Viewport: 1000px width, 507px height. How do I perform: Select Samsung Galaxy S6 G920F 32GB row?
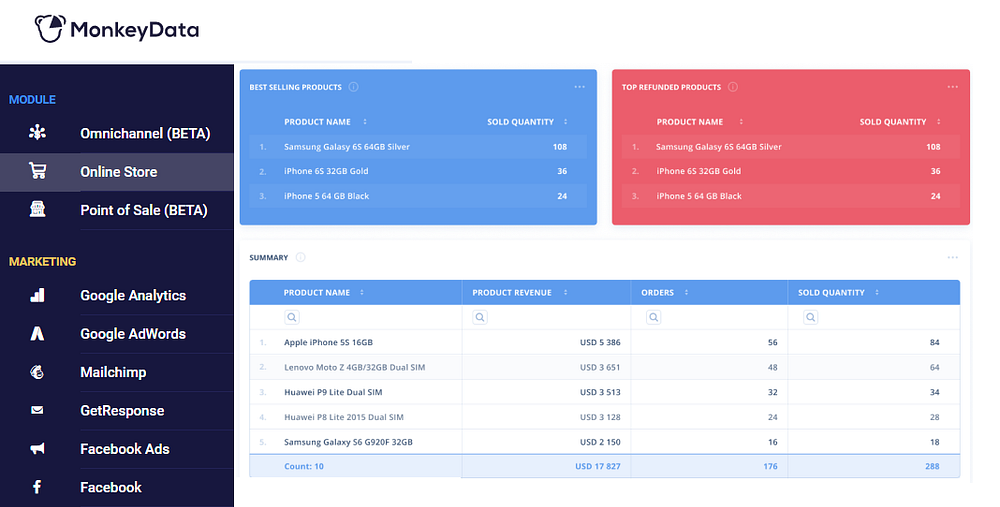[605, 442]
